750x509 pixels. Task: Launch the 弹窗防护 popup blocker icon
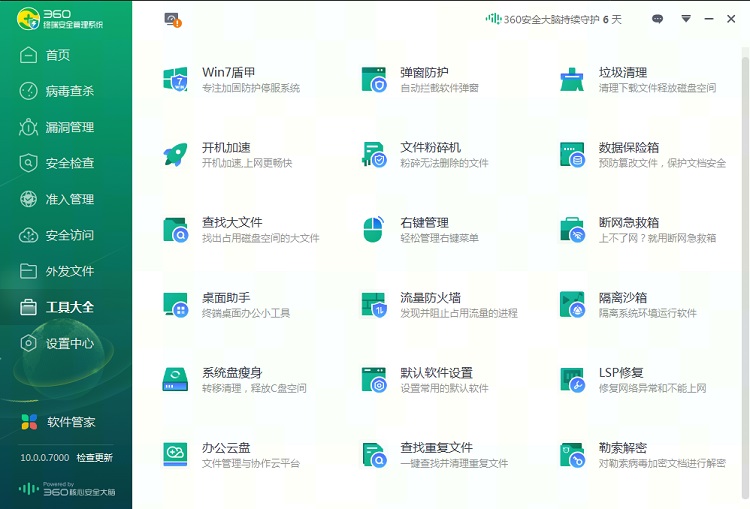374,79
